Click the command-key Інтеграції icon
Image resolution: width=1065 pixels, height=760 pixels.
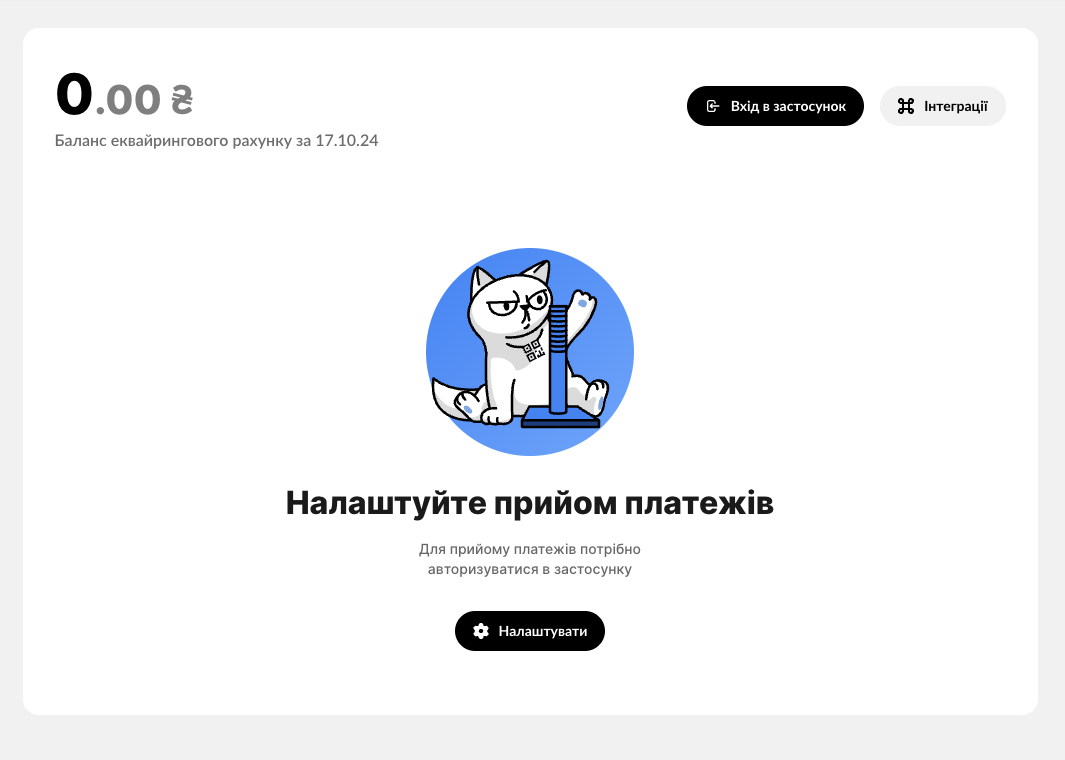tap(905, 106)
